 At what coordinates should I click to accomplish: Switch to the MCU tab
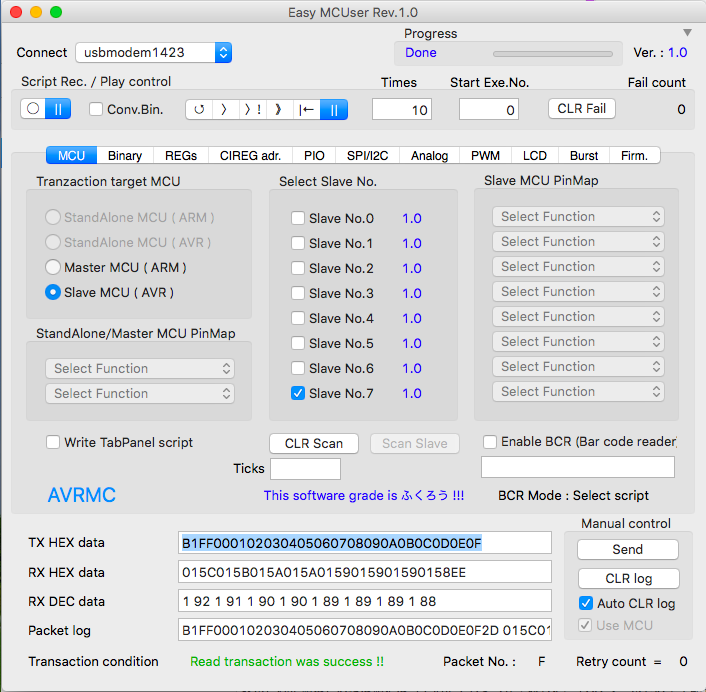(71, 155)
